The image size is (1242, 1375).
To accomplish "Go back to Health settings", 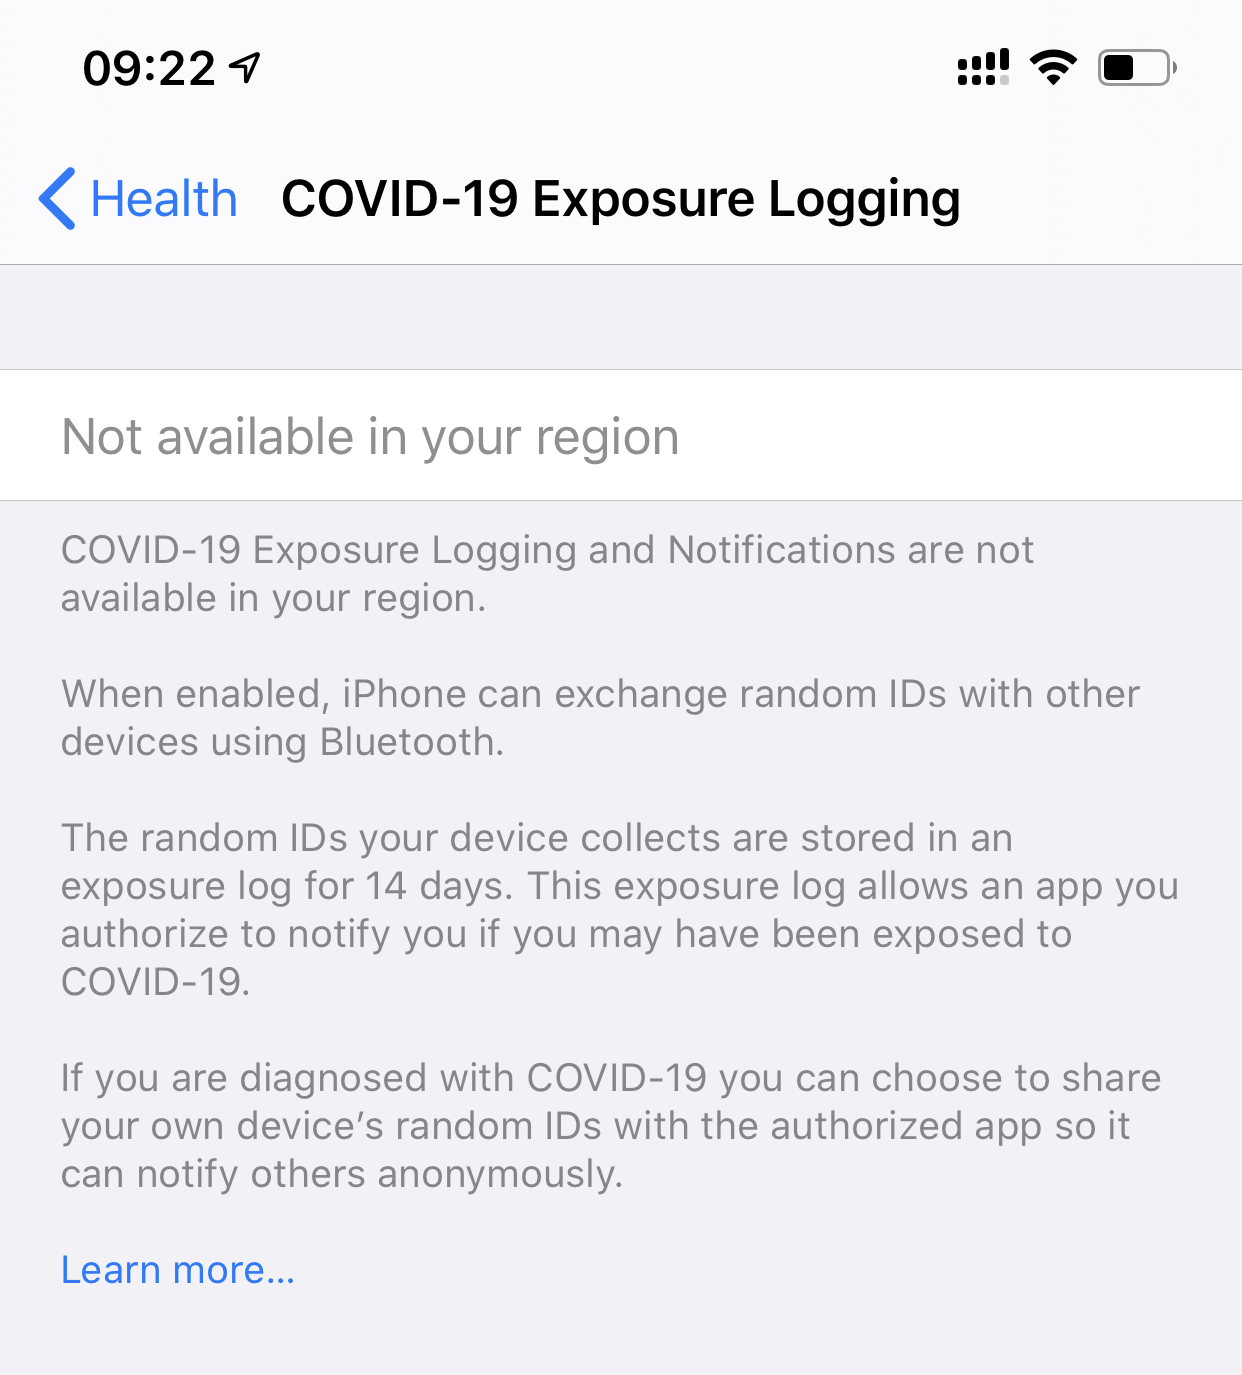I will (138, 198).
